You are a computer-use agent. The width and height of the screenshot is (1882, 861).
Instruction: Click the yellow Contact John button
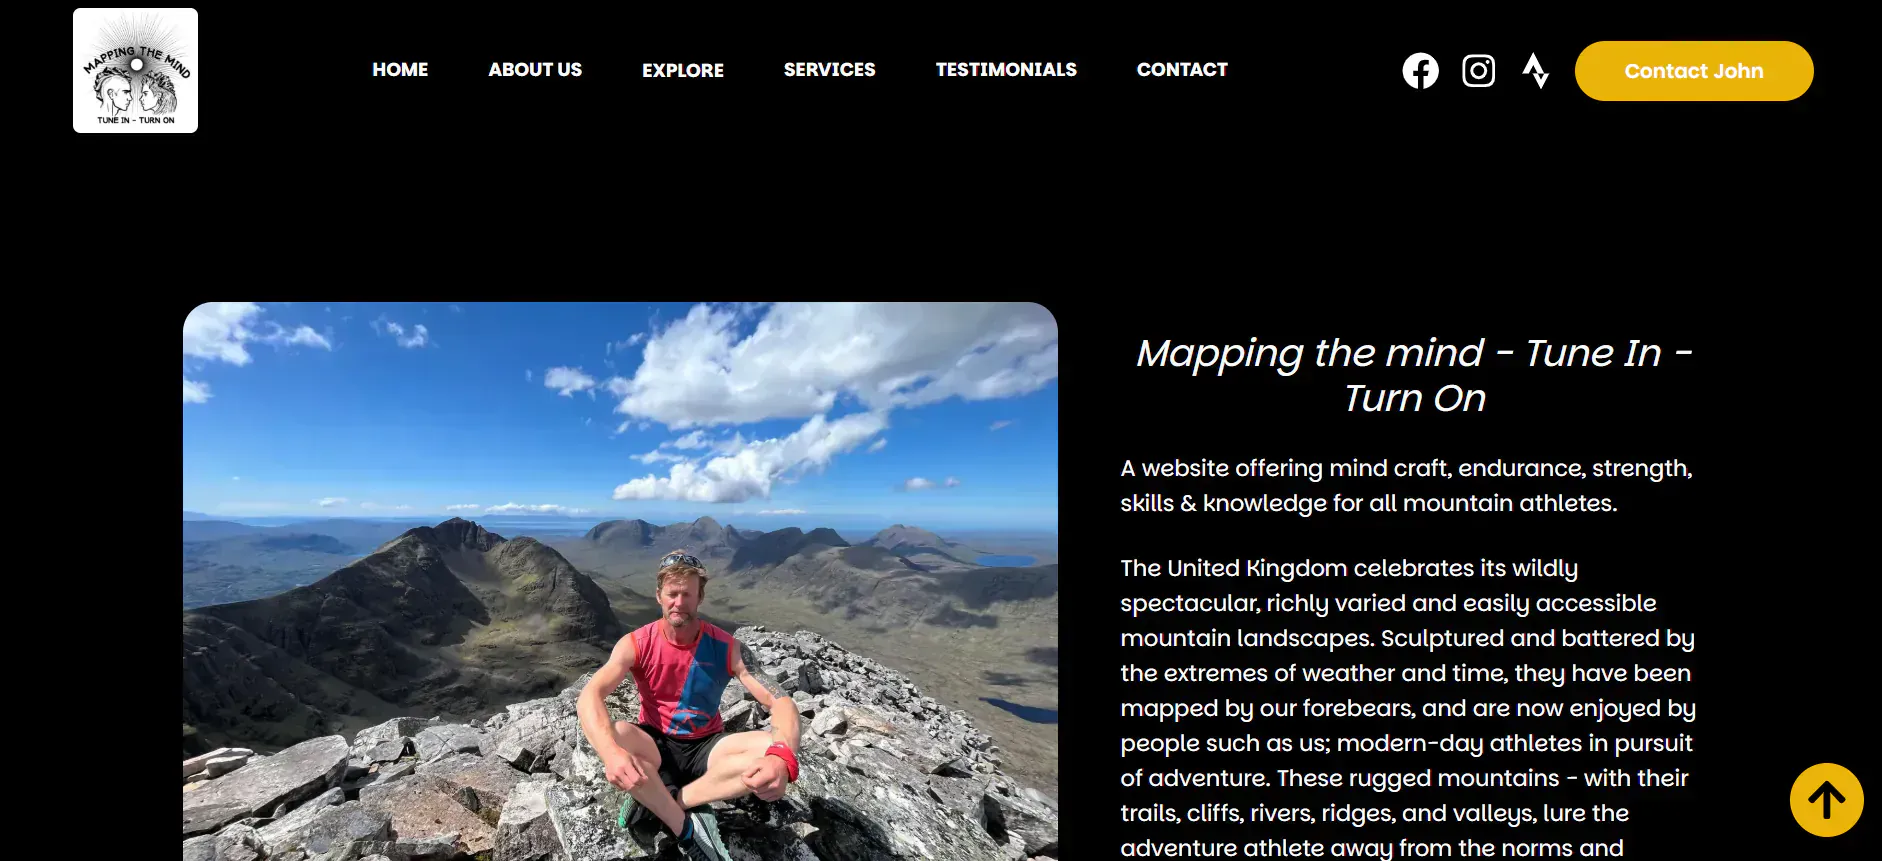pos(1694,71)
